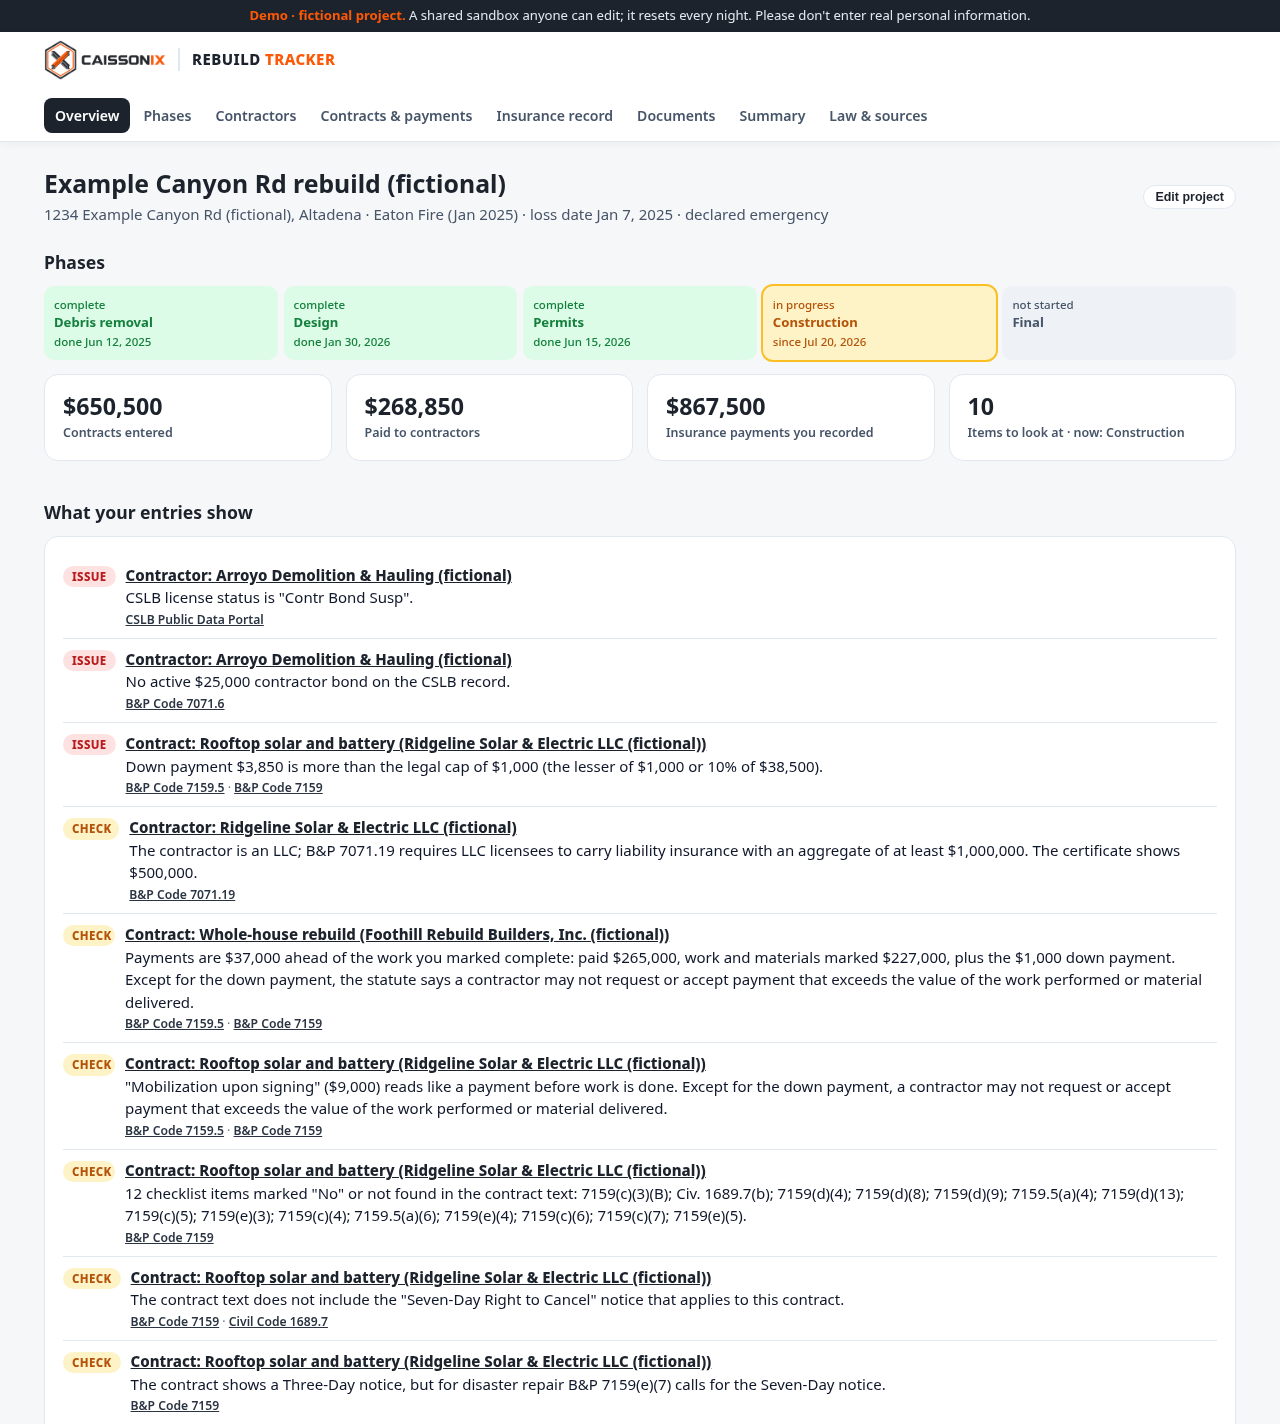Click the $650,500 Contracts entered card
Screen dimensions: 1280x1424
tap(188, 417)
